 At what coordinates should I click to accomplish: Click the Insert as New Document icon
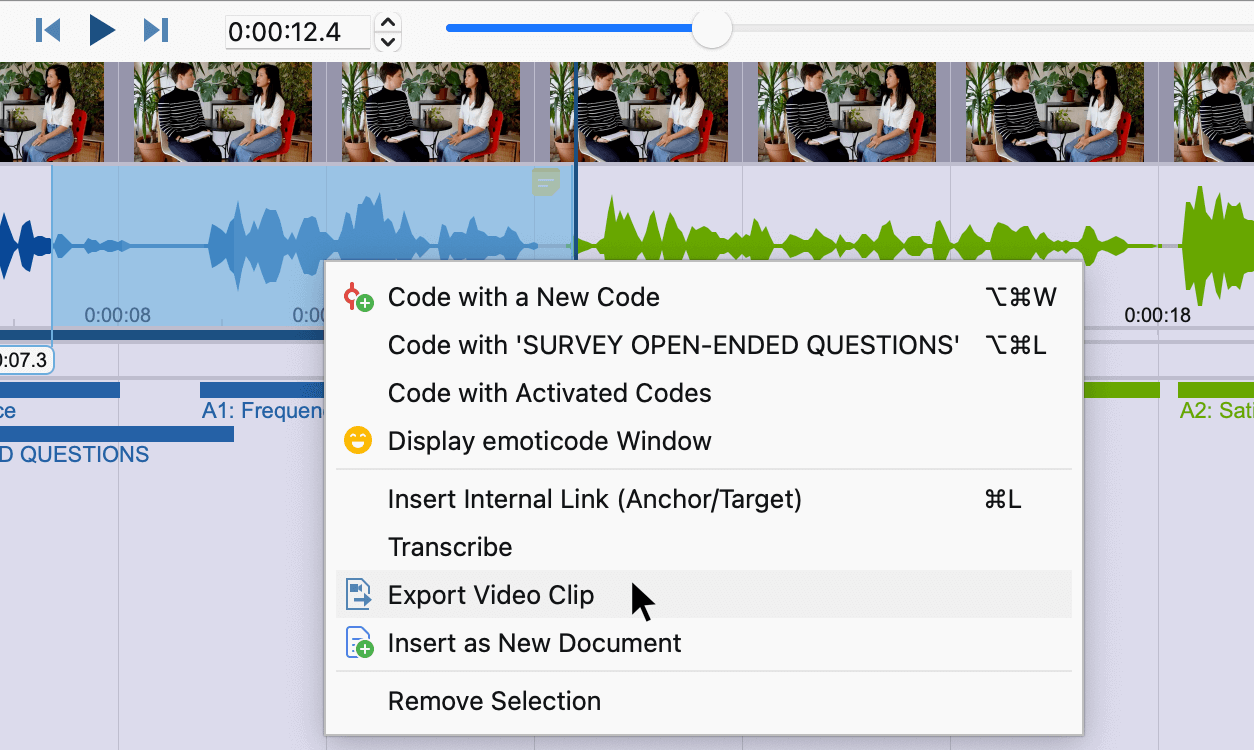(359, 642)
